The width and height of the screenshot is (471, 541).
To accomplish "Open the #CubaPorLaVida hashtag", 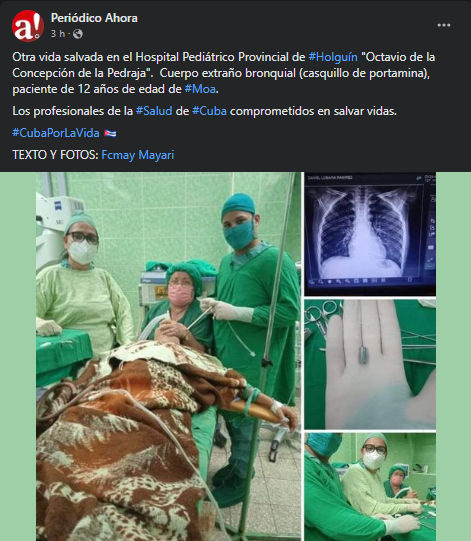I will 56,133.
